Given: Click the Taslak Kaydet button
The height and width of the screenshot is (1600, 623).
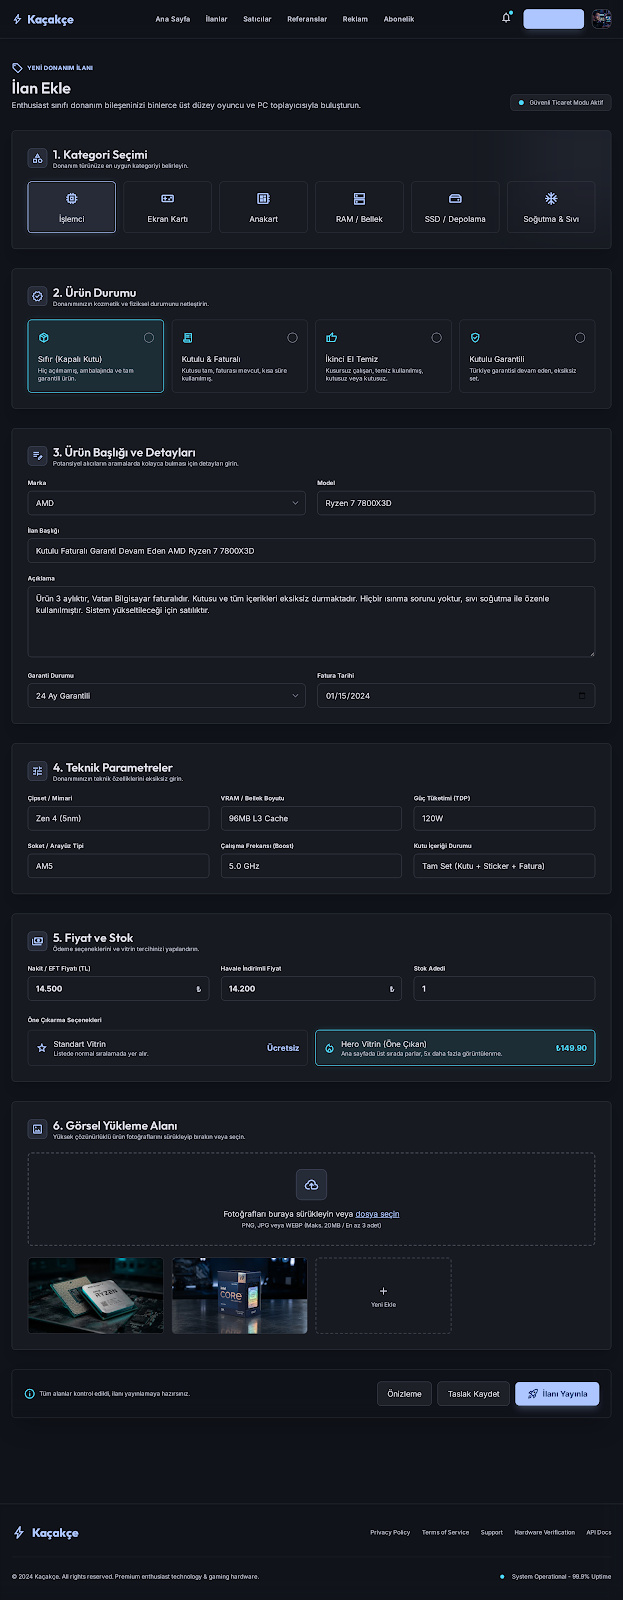Looking at the screenshot, I should tap(473, 1394).
